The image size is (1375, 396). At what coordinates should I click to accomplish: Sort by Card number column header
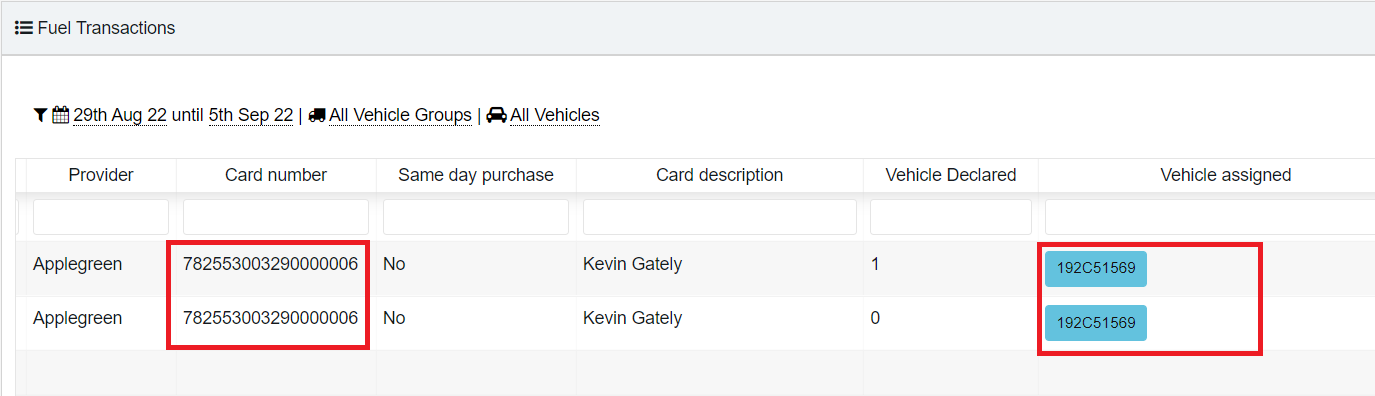tap(276, 175)
